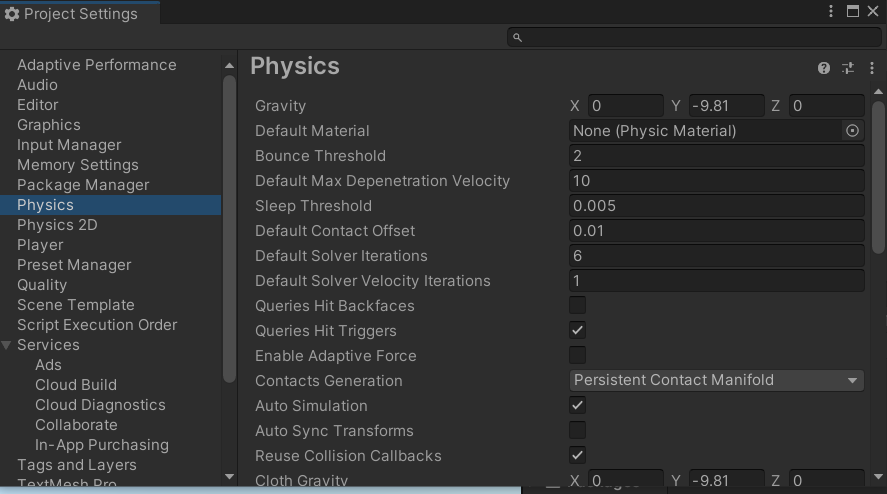
Task: Edit Default Solver Velocity Iterations field
Action: pyautogui.click(x=717, y=281)
